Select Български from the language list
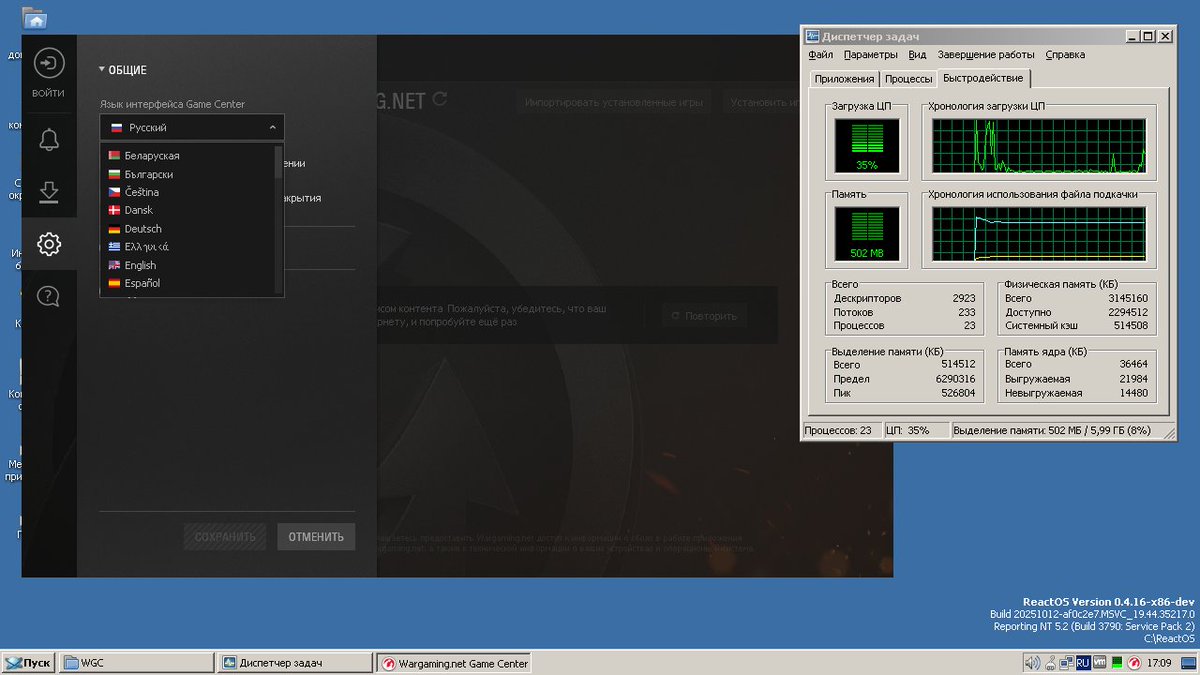 188,174
